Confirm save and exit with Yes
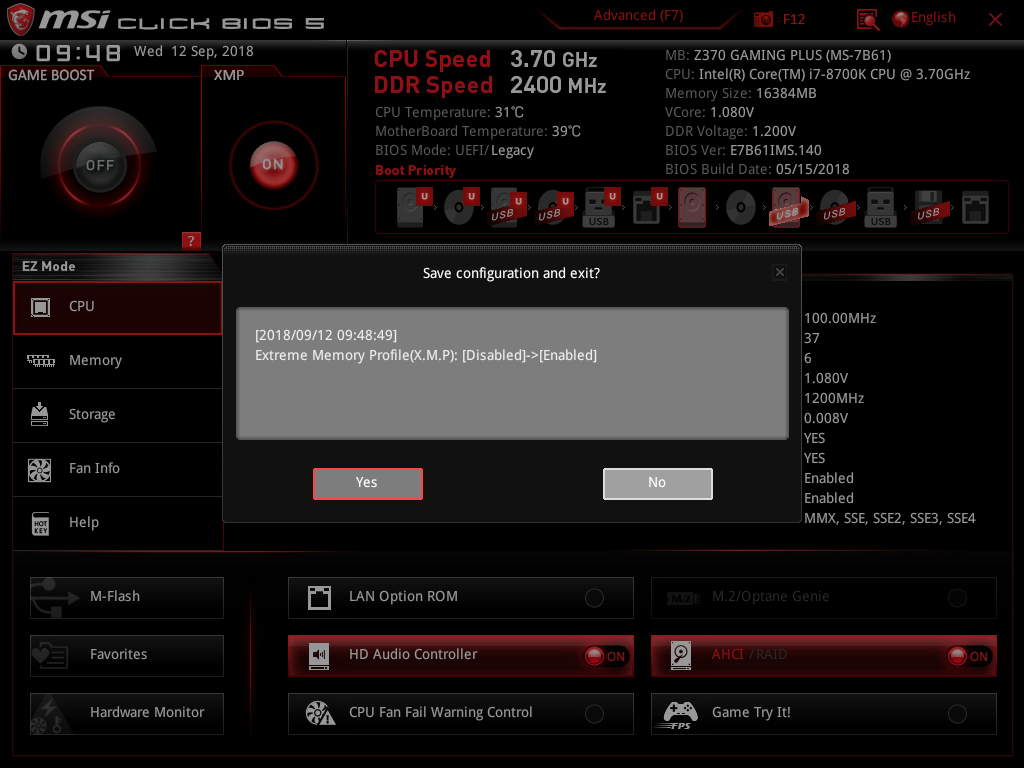 [367, 483]
